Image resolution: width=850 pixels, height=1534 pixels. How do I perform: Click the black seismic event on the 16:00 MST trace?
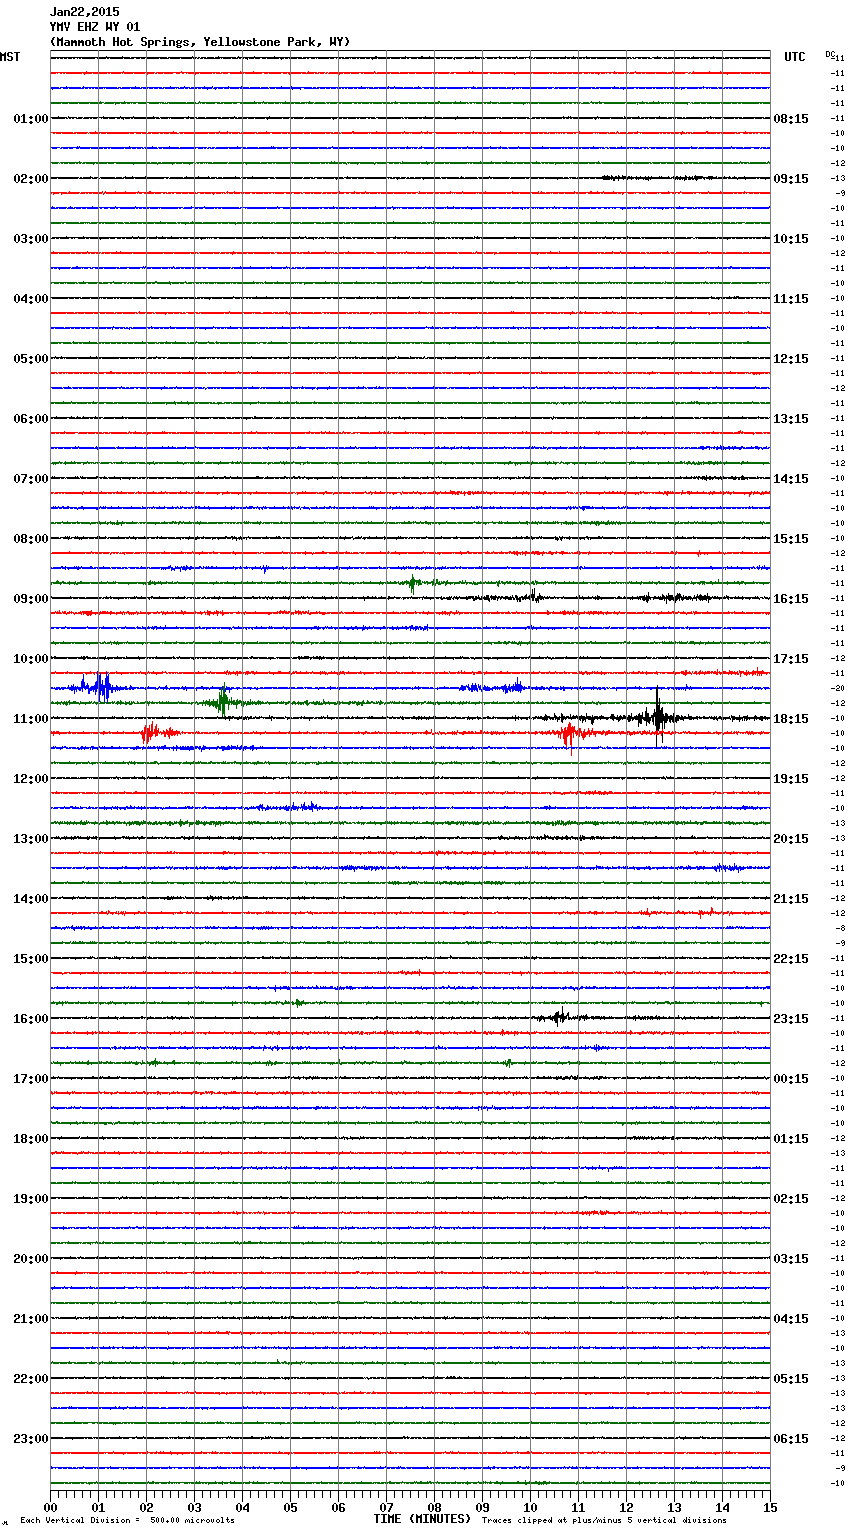[x=559, y=1017]
